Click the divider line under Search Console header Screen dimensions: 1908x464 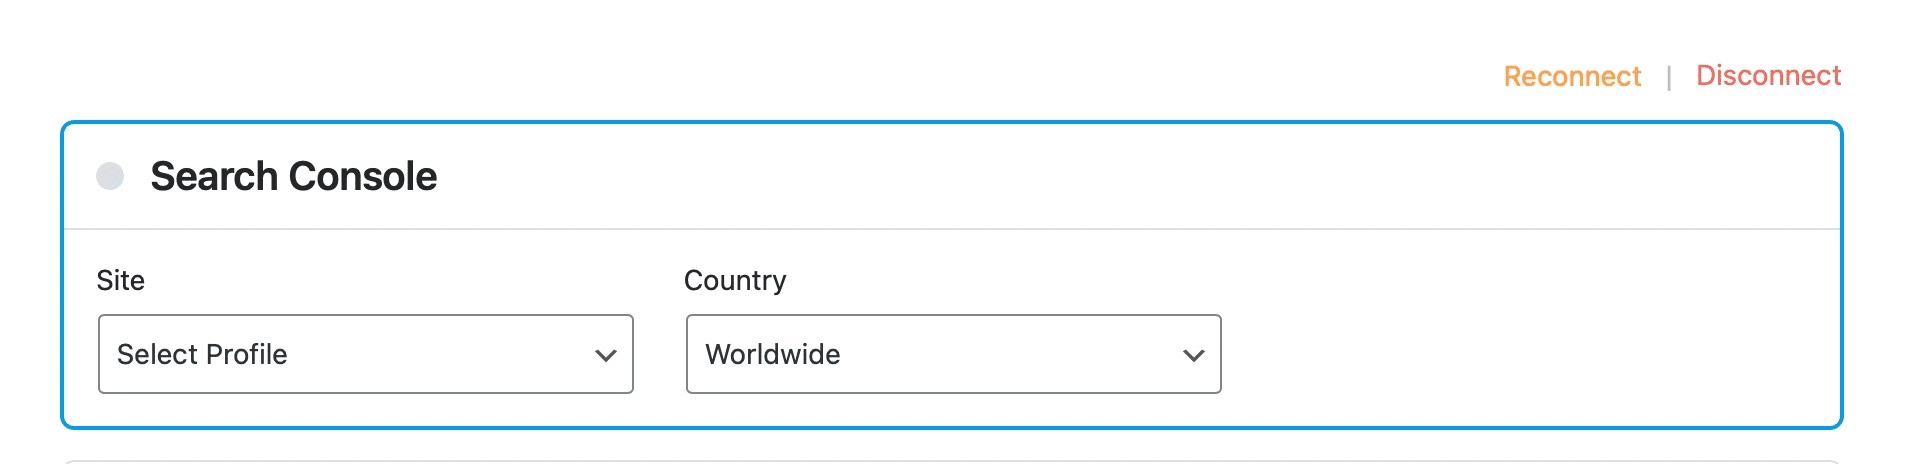952,229
